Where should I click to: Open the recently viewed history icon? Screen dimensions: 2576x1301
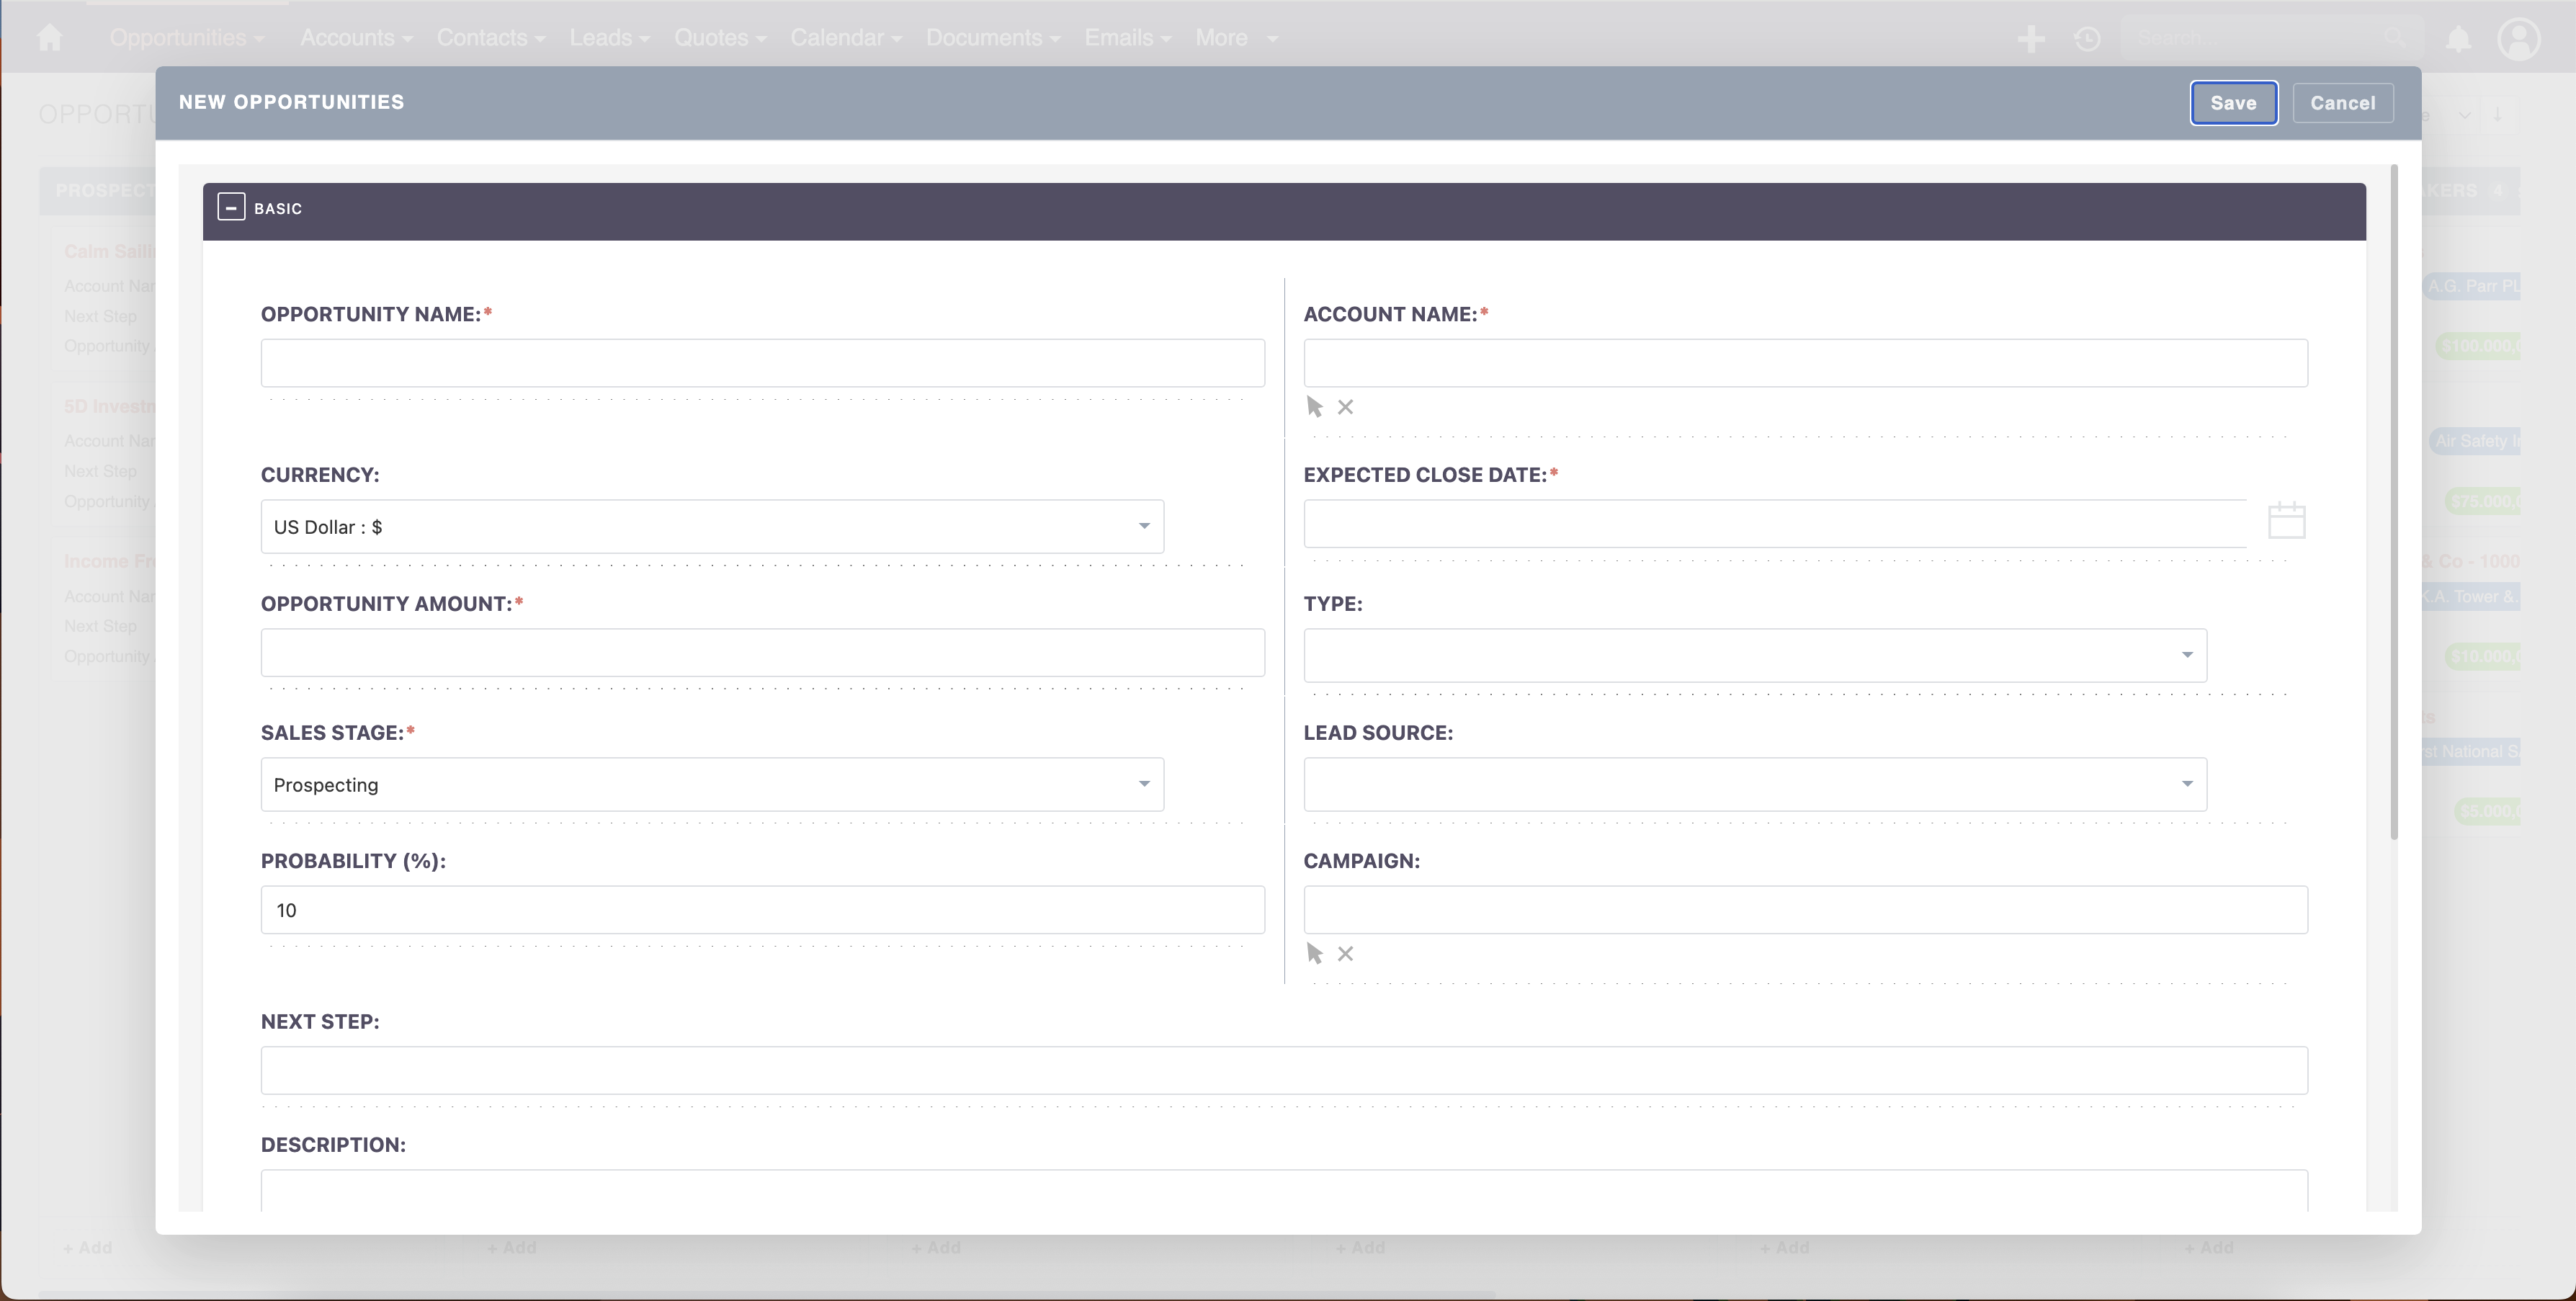(2087, 39)
